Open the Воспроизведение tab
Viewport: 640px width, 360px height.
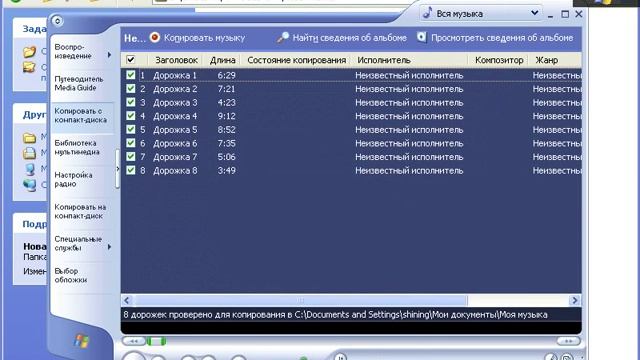pos(82,51)
